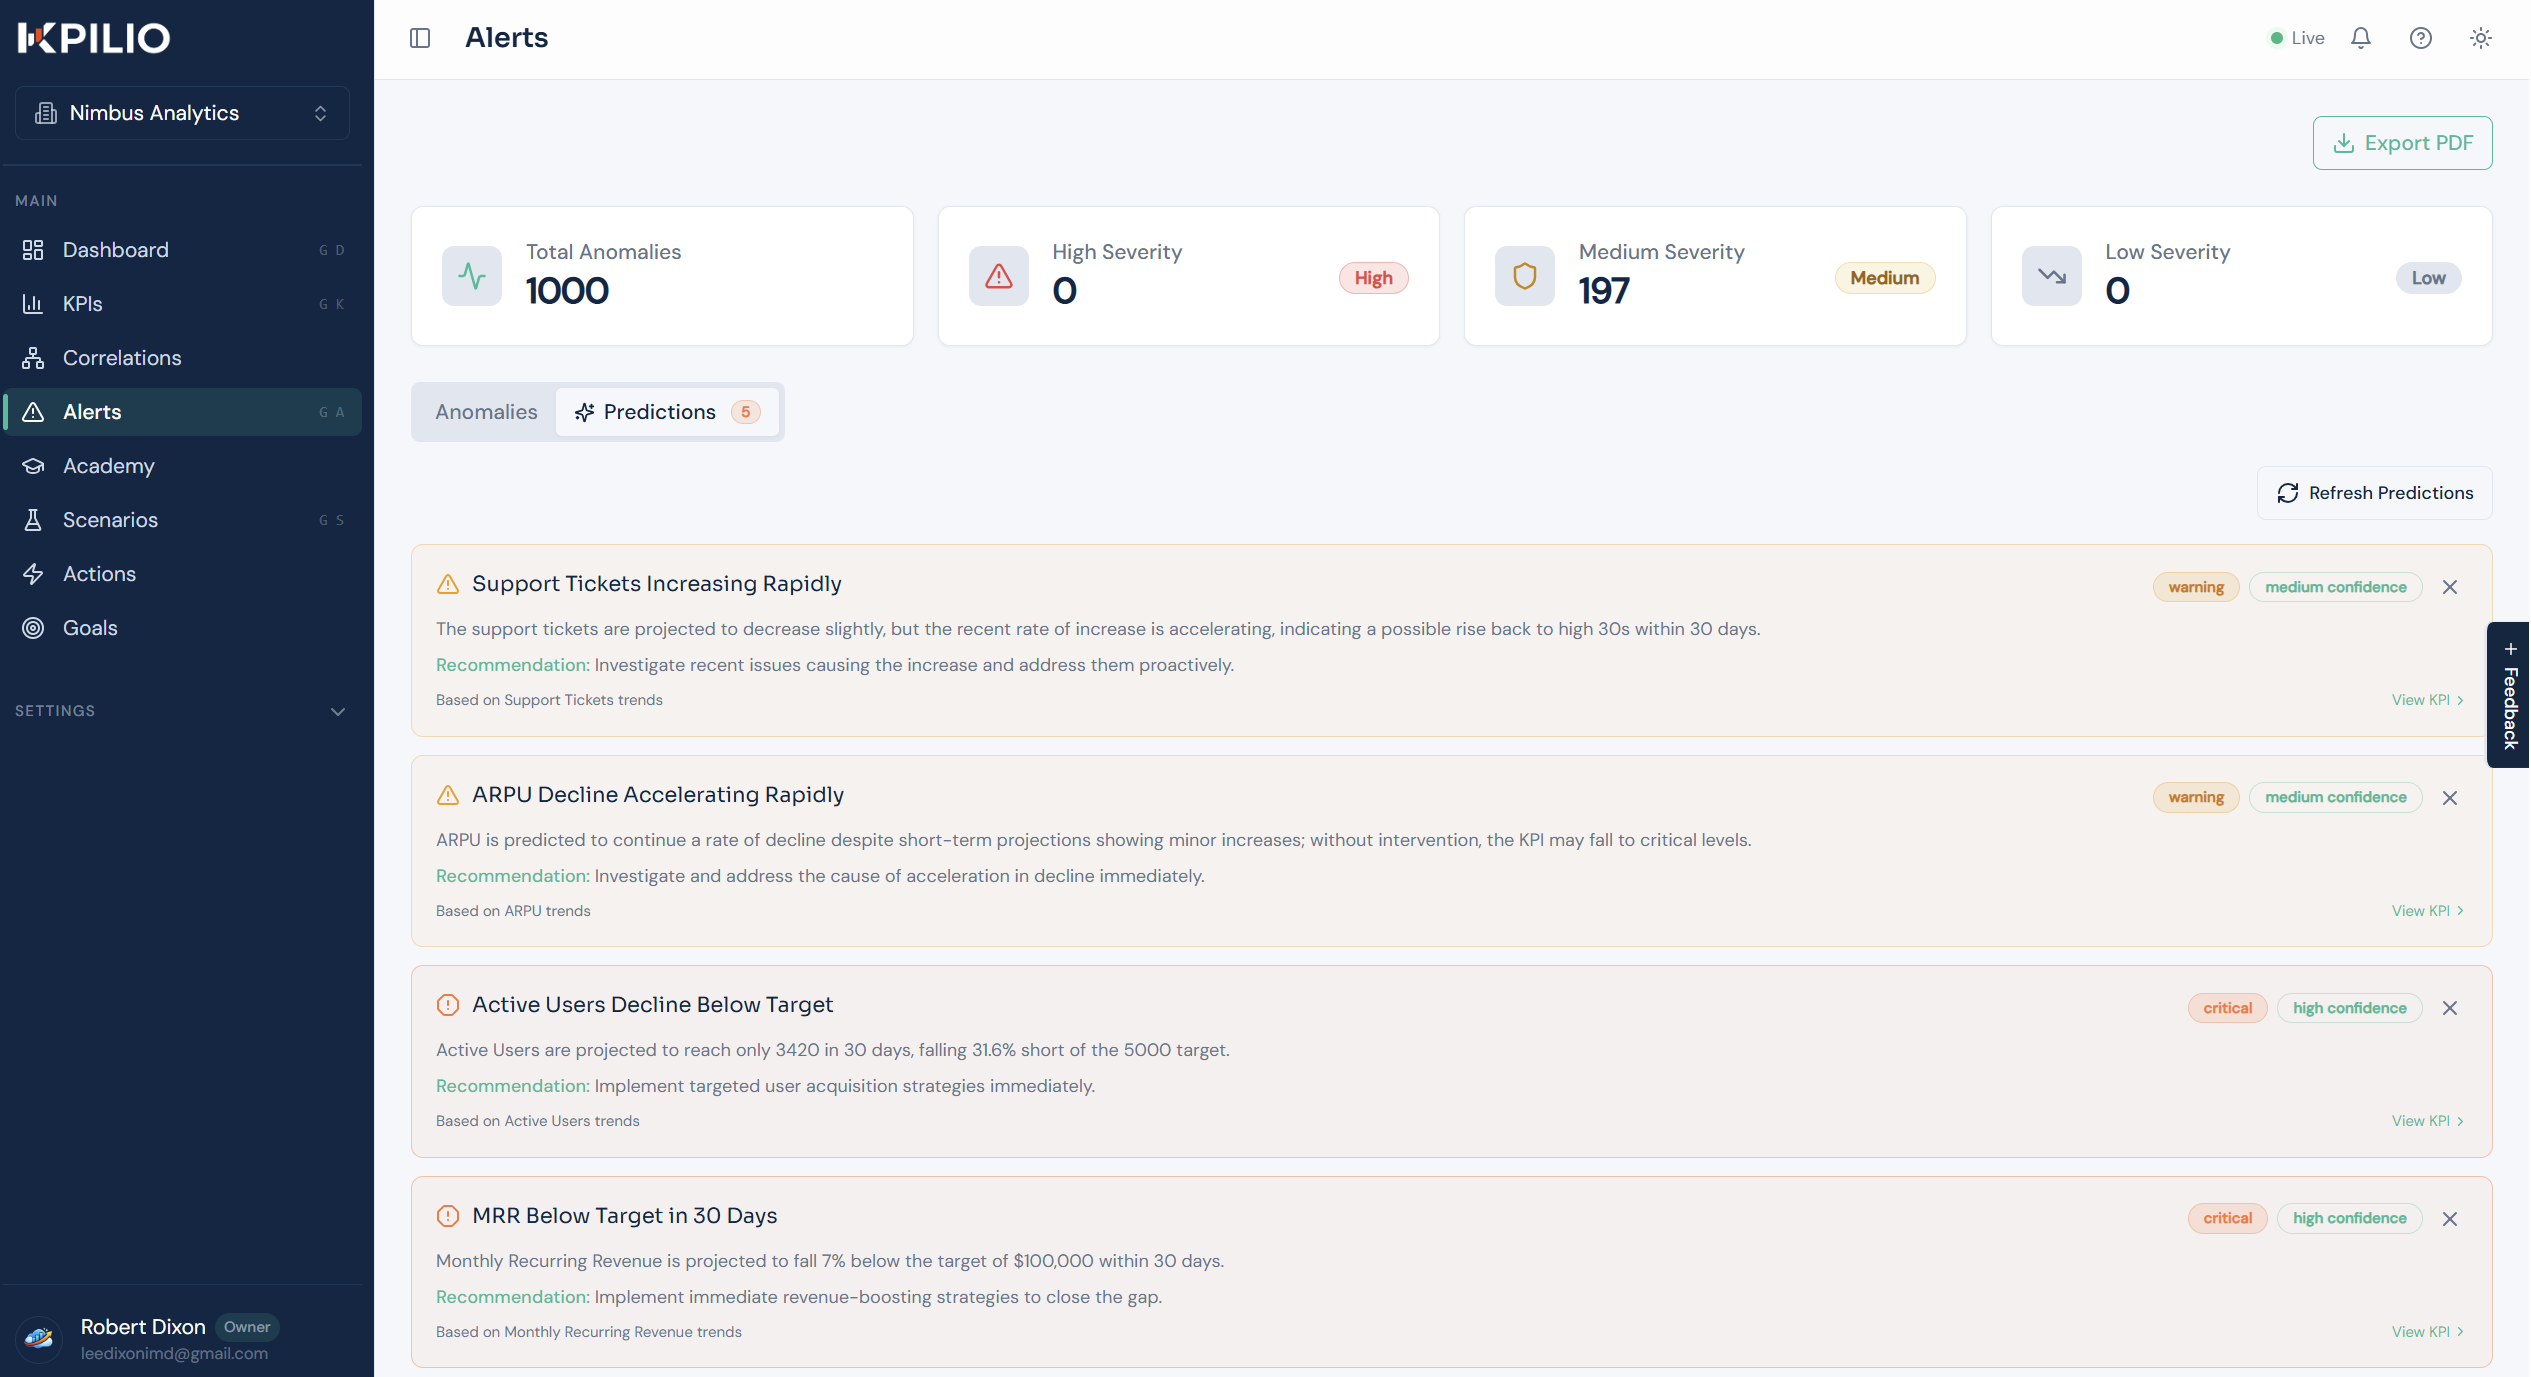Click the KPILIO logo
Image resolution: width=2531 pixels, height=1377 pixels.
pyautogui.click(x=94, y=38)
